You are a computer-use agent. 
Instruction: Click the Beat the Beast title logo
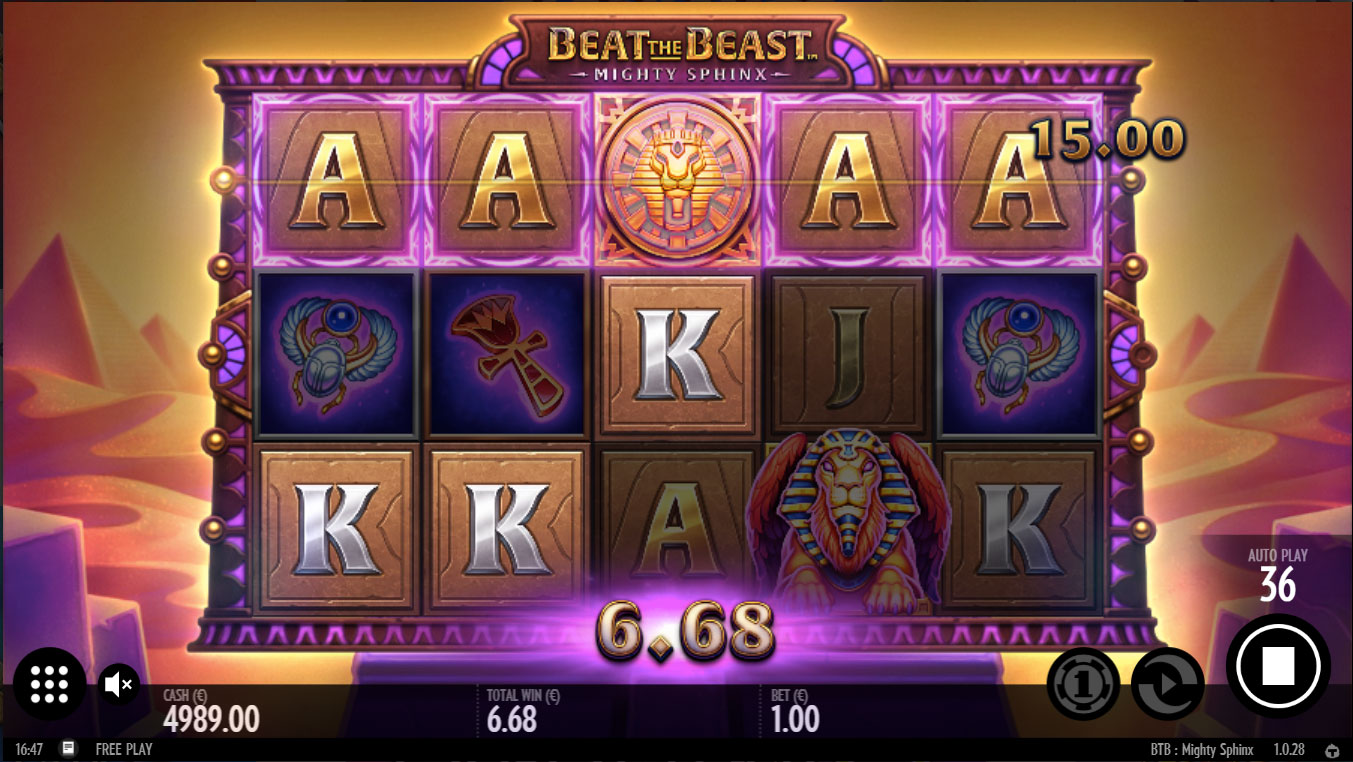click(x=680, y=52)
